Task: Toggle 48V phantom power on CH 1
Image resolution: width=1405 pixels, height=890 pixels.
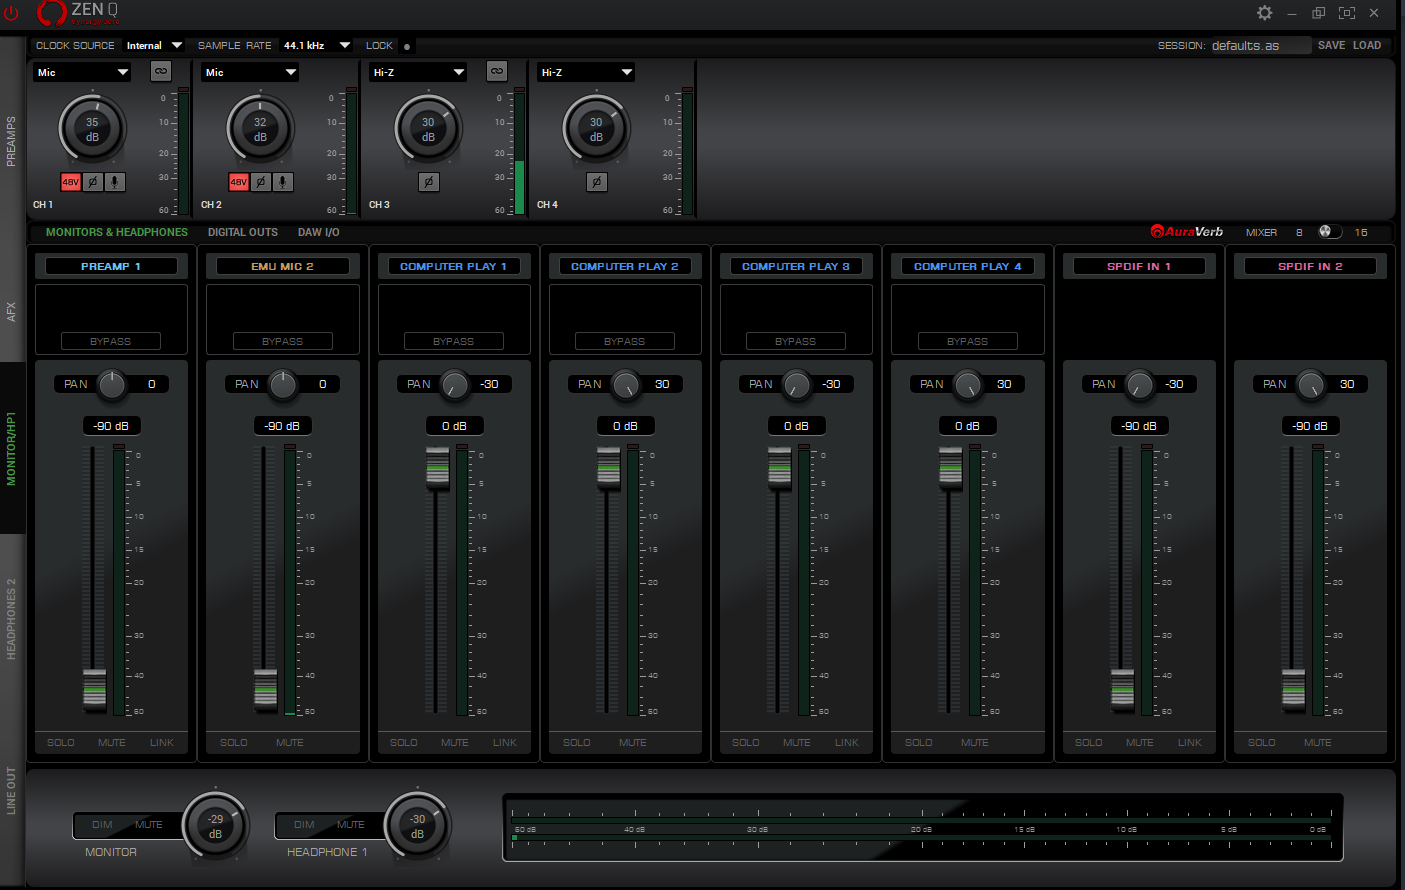Action: (71, 182)
